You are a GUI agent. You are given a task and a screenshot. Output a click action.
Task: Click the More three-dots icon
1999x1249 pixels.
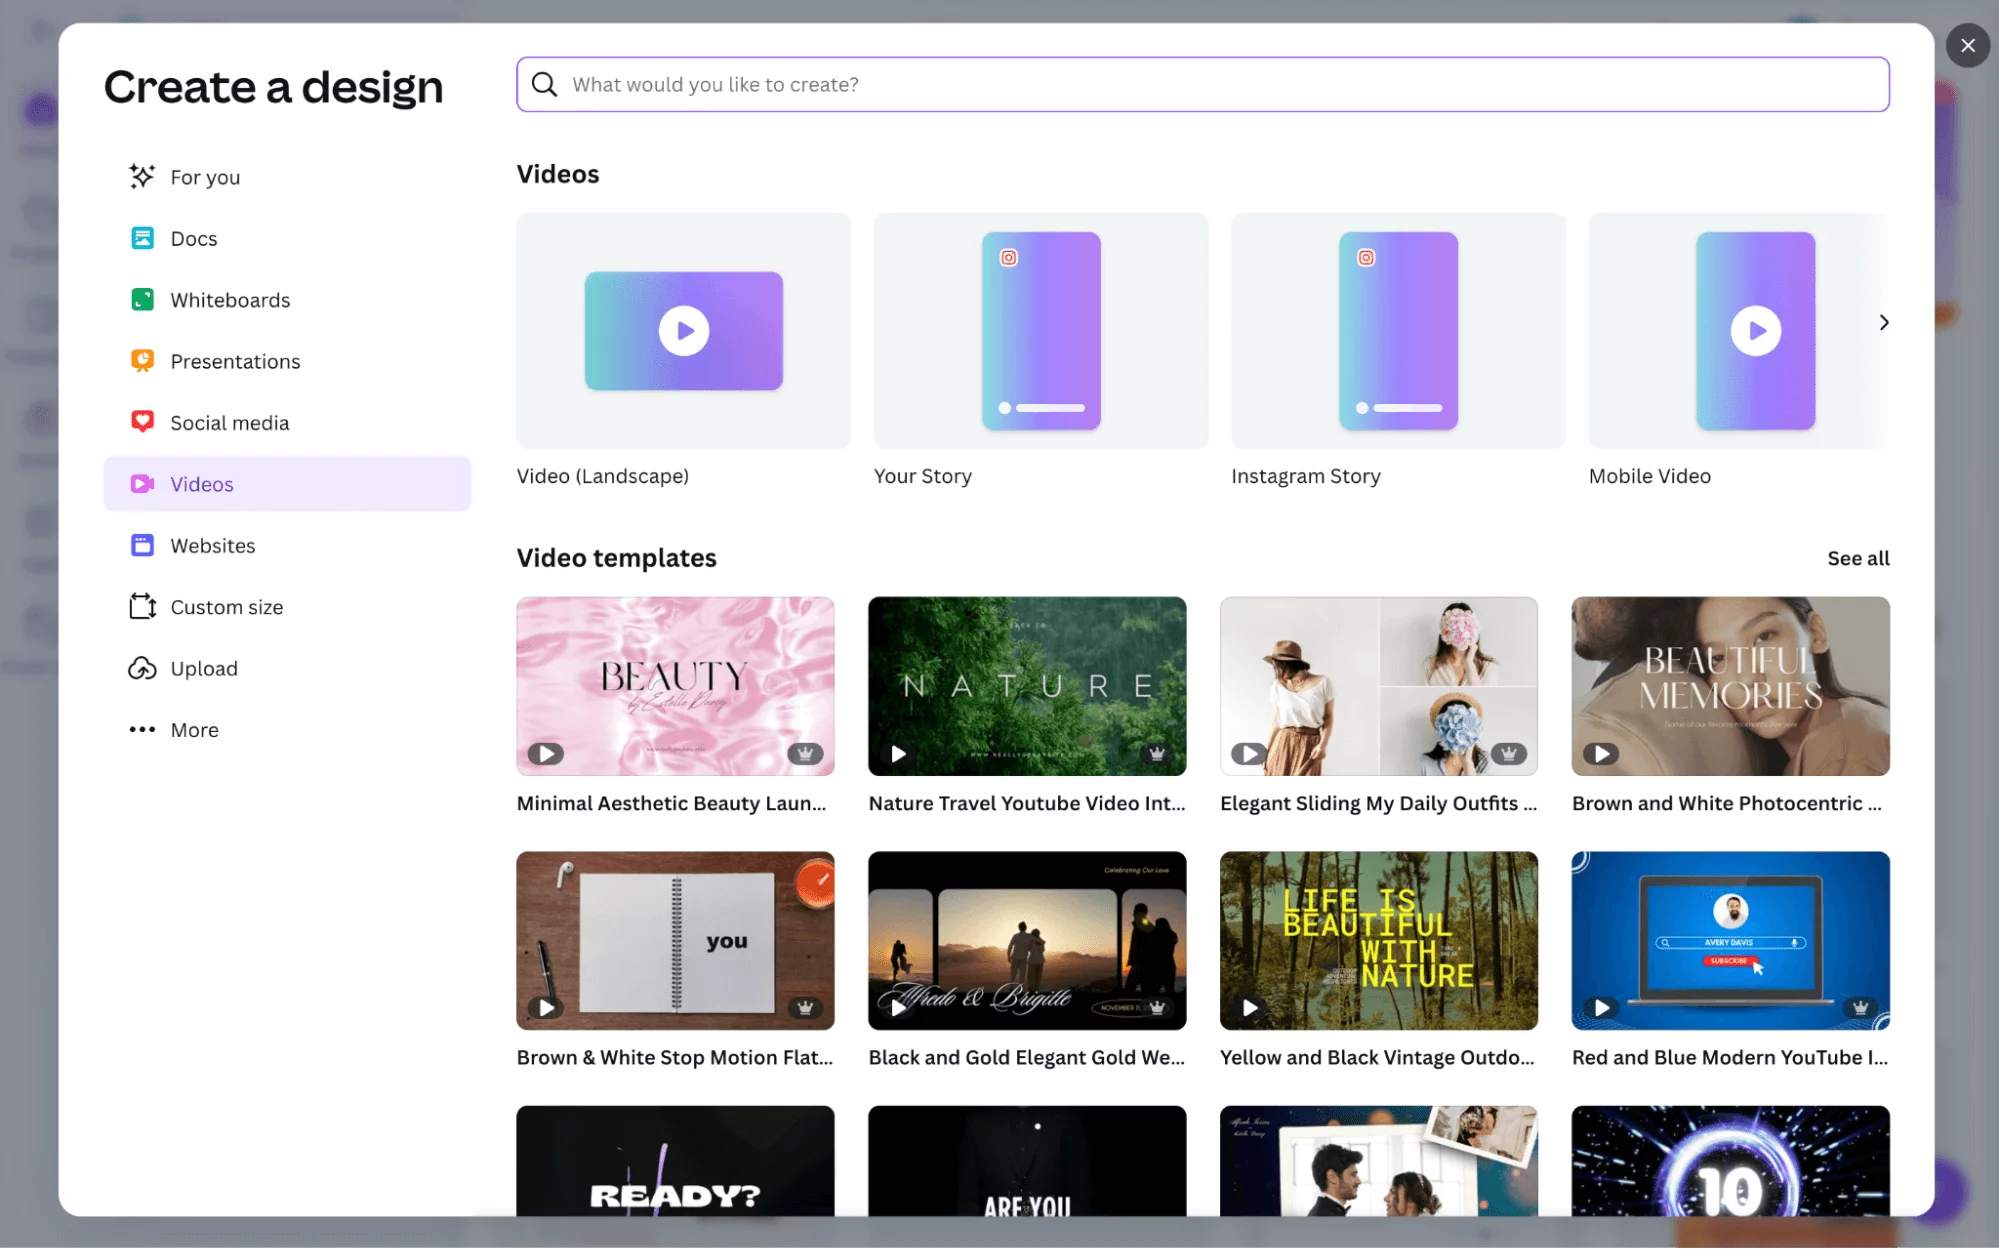[x=142, y=729]
